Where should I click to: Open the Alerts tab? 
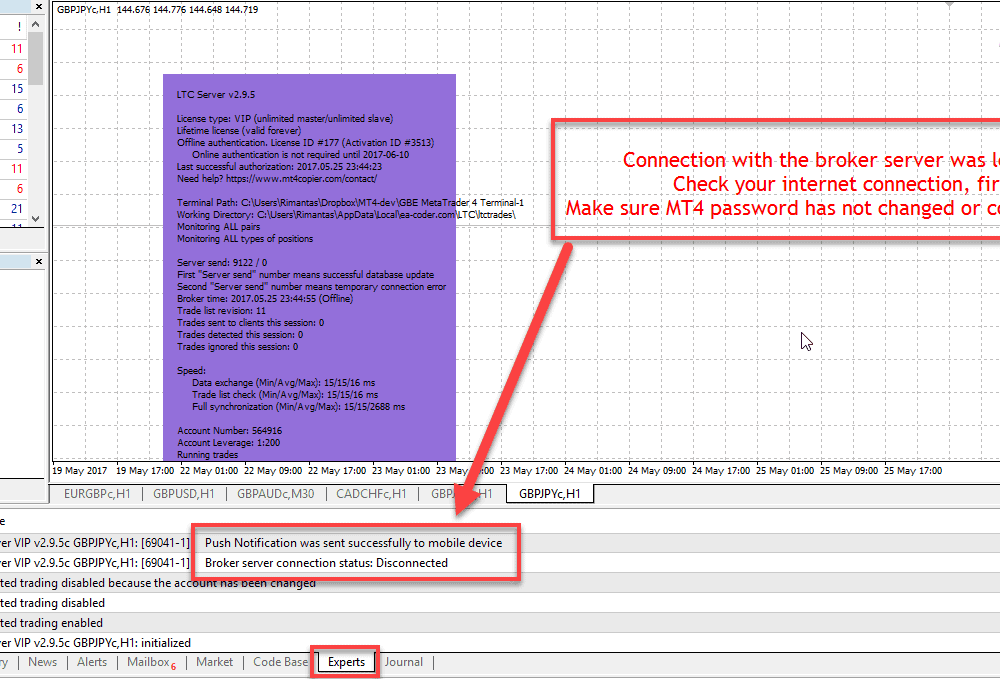[x=92, y=662]
